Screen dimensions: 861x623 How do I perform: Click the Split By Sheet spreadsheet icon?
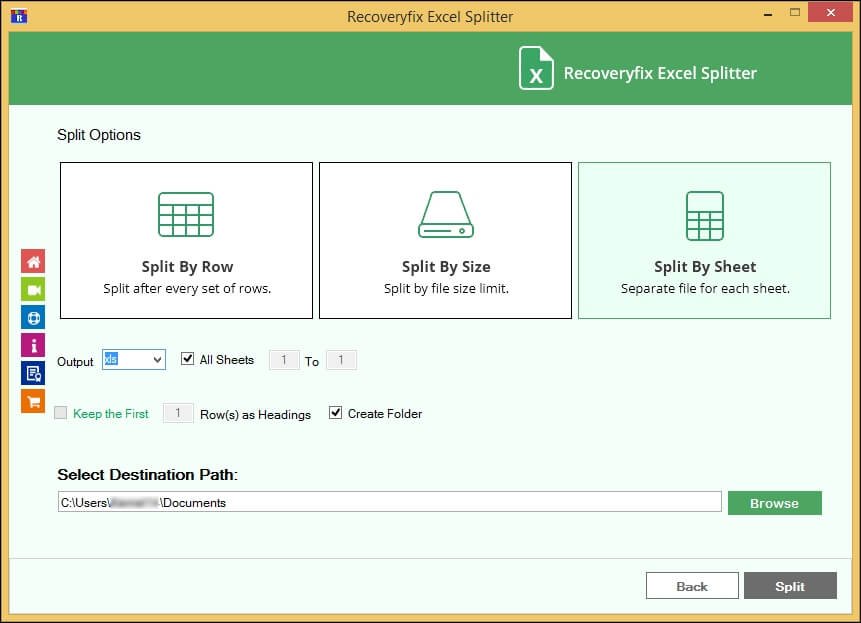coord(705,216)
